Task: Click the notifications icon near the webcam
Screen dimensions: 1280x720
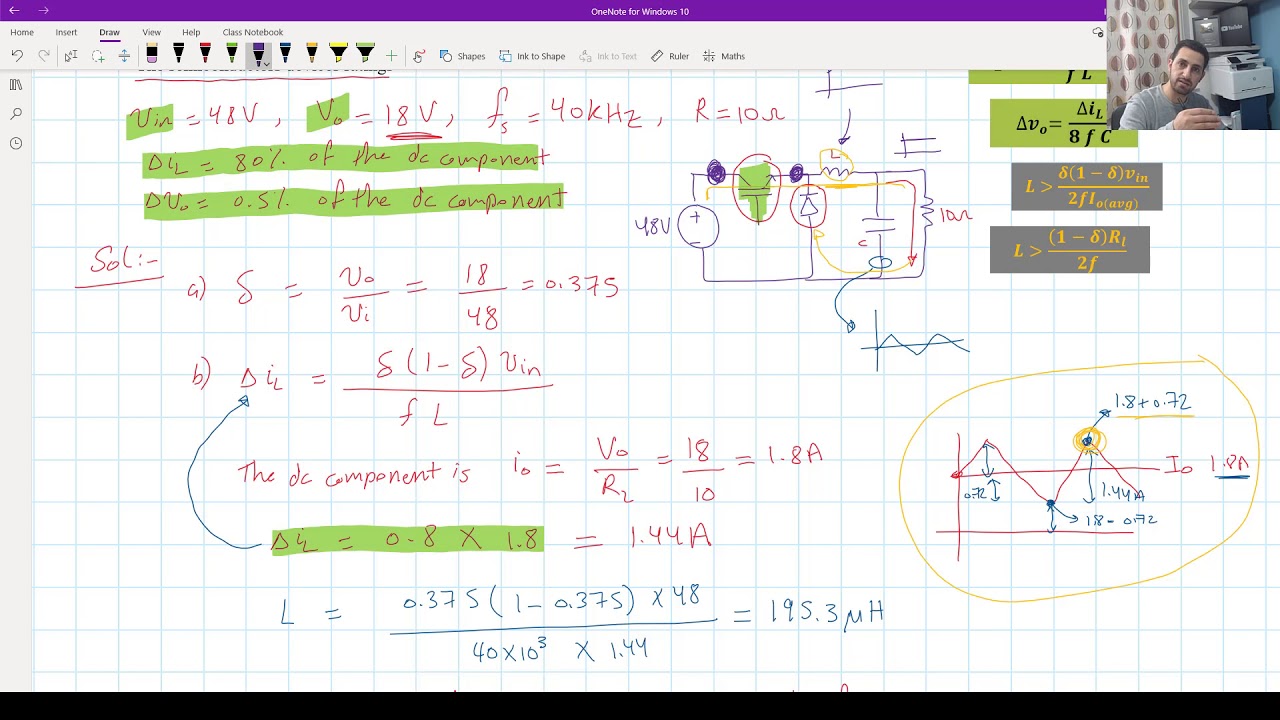Action: pyautogui.click(x=1098, y=32)
